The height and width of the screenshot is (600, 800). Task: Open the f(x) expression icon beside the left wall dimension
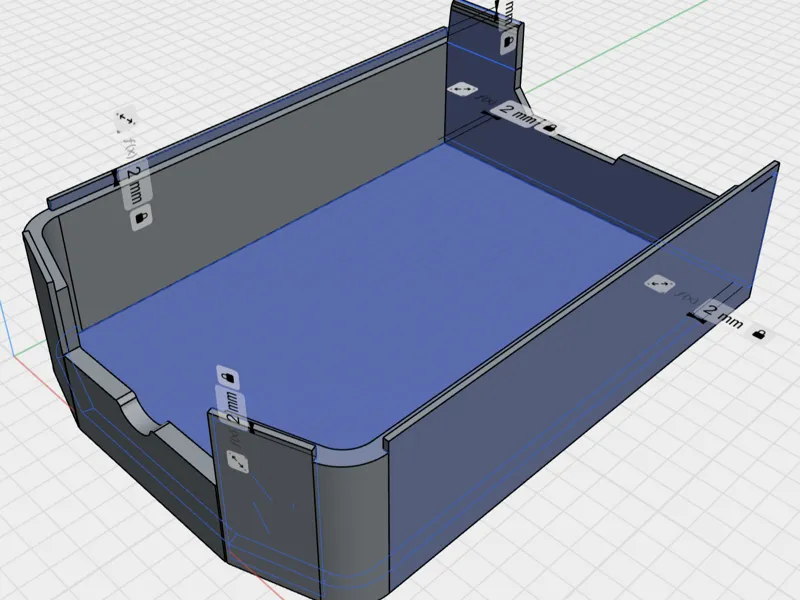131,147
